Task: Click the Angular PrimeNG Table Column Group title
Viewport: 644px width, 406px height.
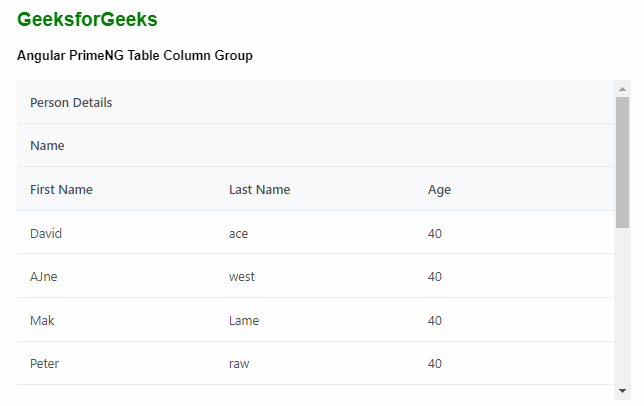Action: pos(135,56)
